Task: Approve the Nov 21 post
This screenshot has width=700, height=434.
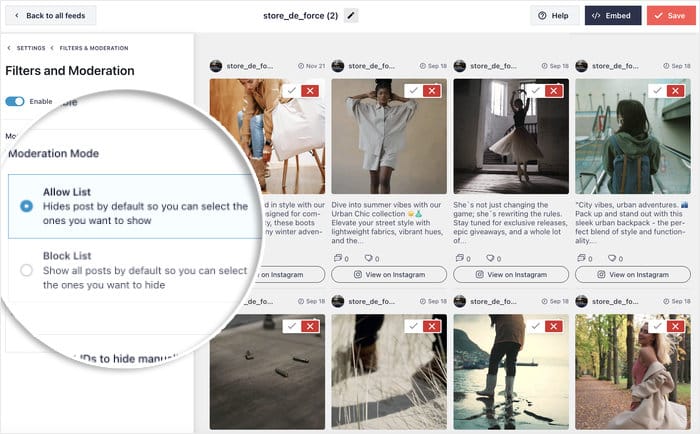Action: [x=292, y=91]
